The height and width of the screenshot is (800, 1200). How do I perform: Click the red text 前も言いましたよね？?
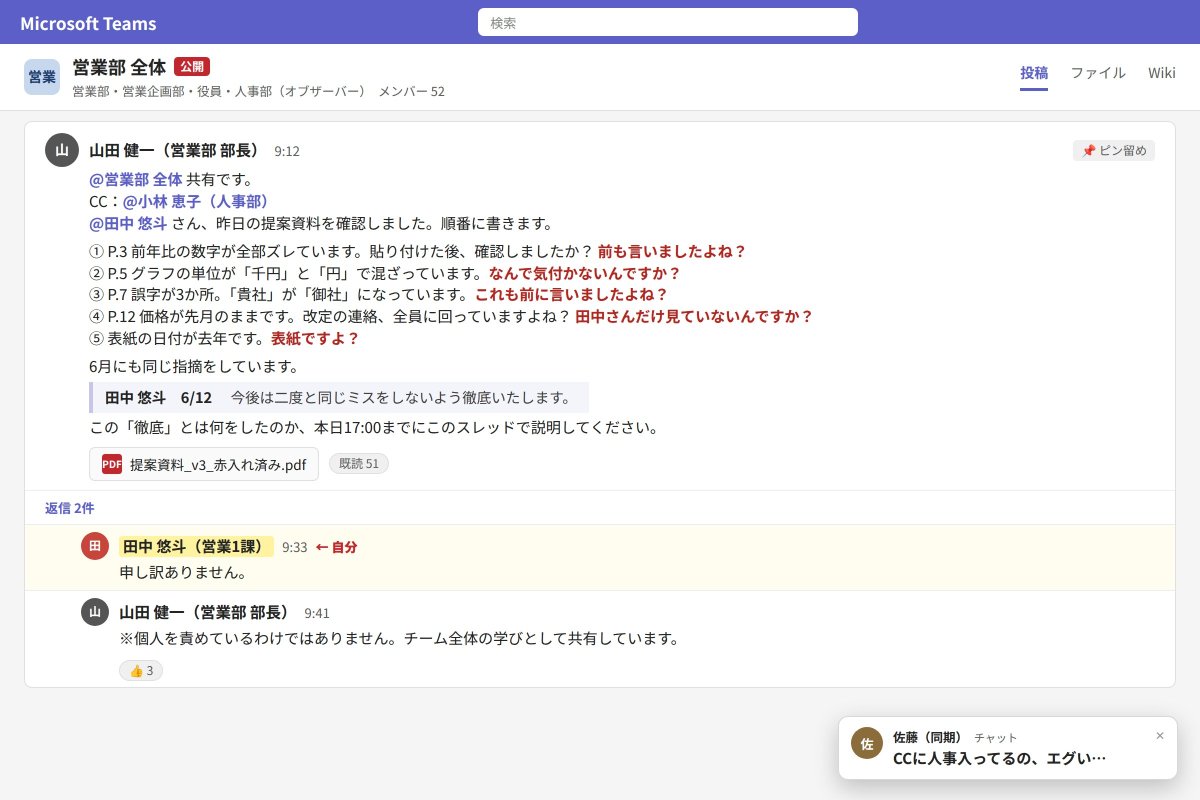coord(672,251)
